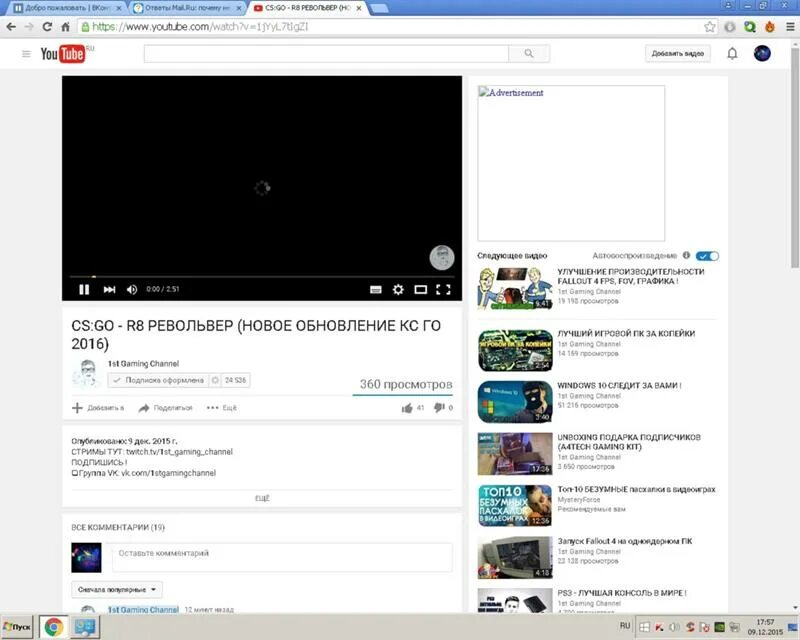Click the channel avatar under the title
Viewport: 800px width, 640px height.
tap(87, 374)
